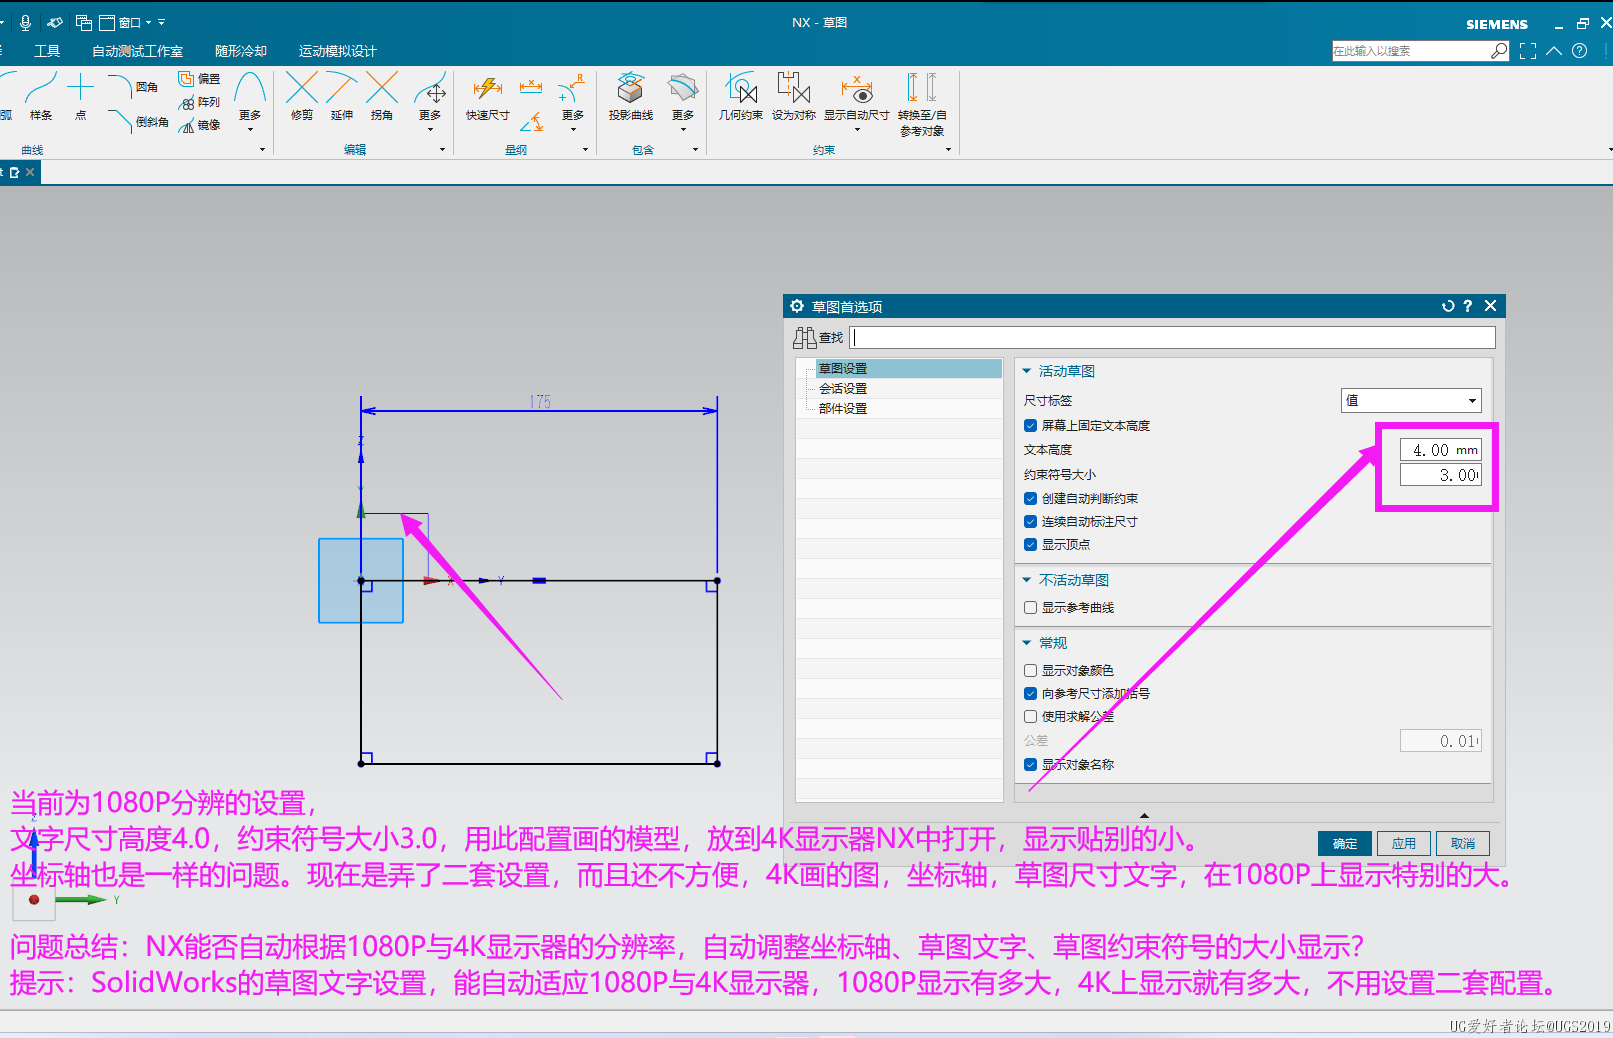Launch the 投影曲线 project curve tool

(x=630, y=97)
